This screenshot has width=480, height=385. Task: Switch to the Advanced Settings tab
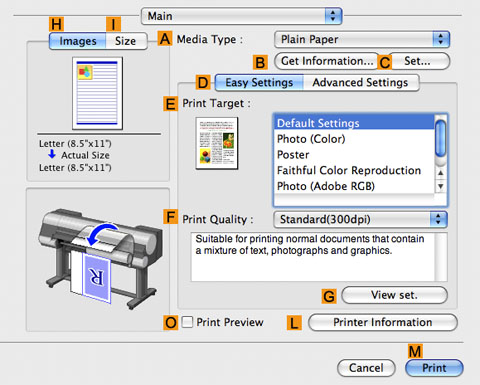pos(361,83)
